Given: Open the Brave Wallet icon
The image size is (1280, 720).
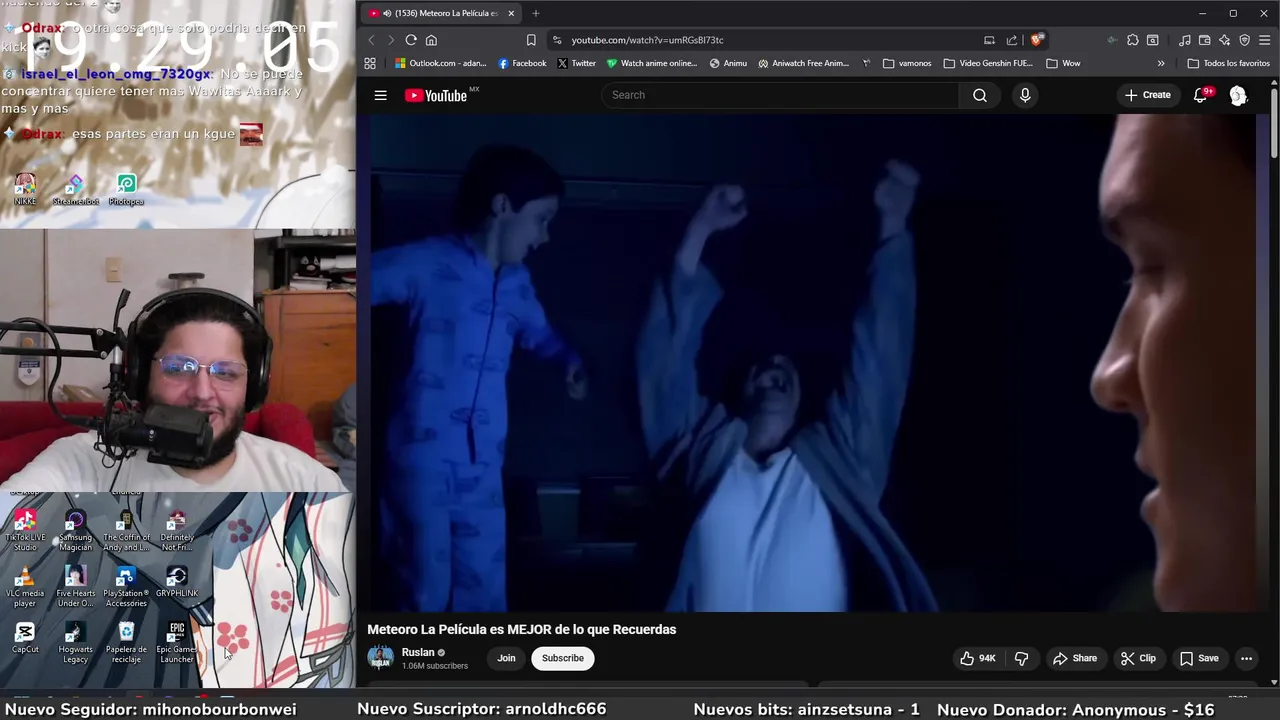Looking at the screenshot, I should [1205, 40].
